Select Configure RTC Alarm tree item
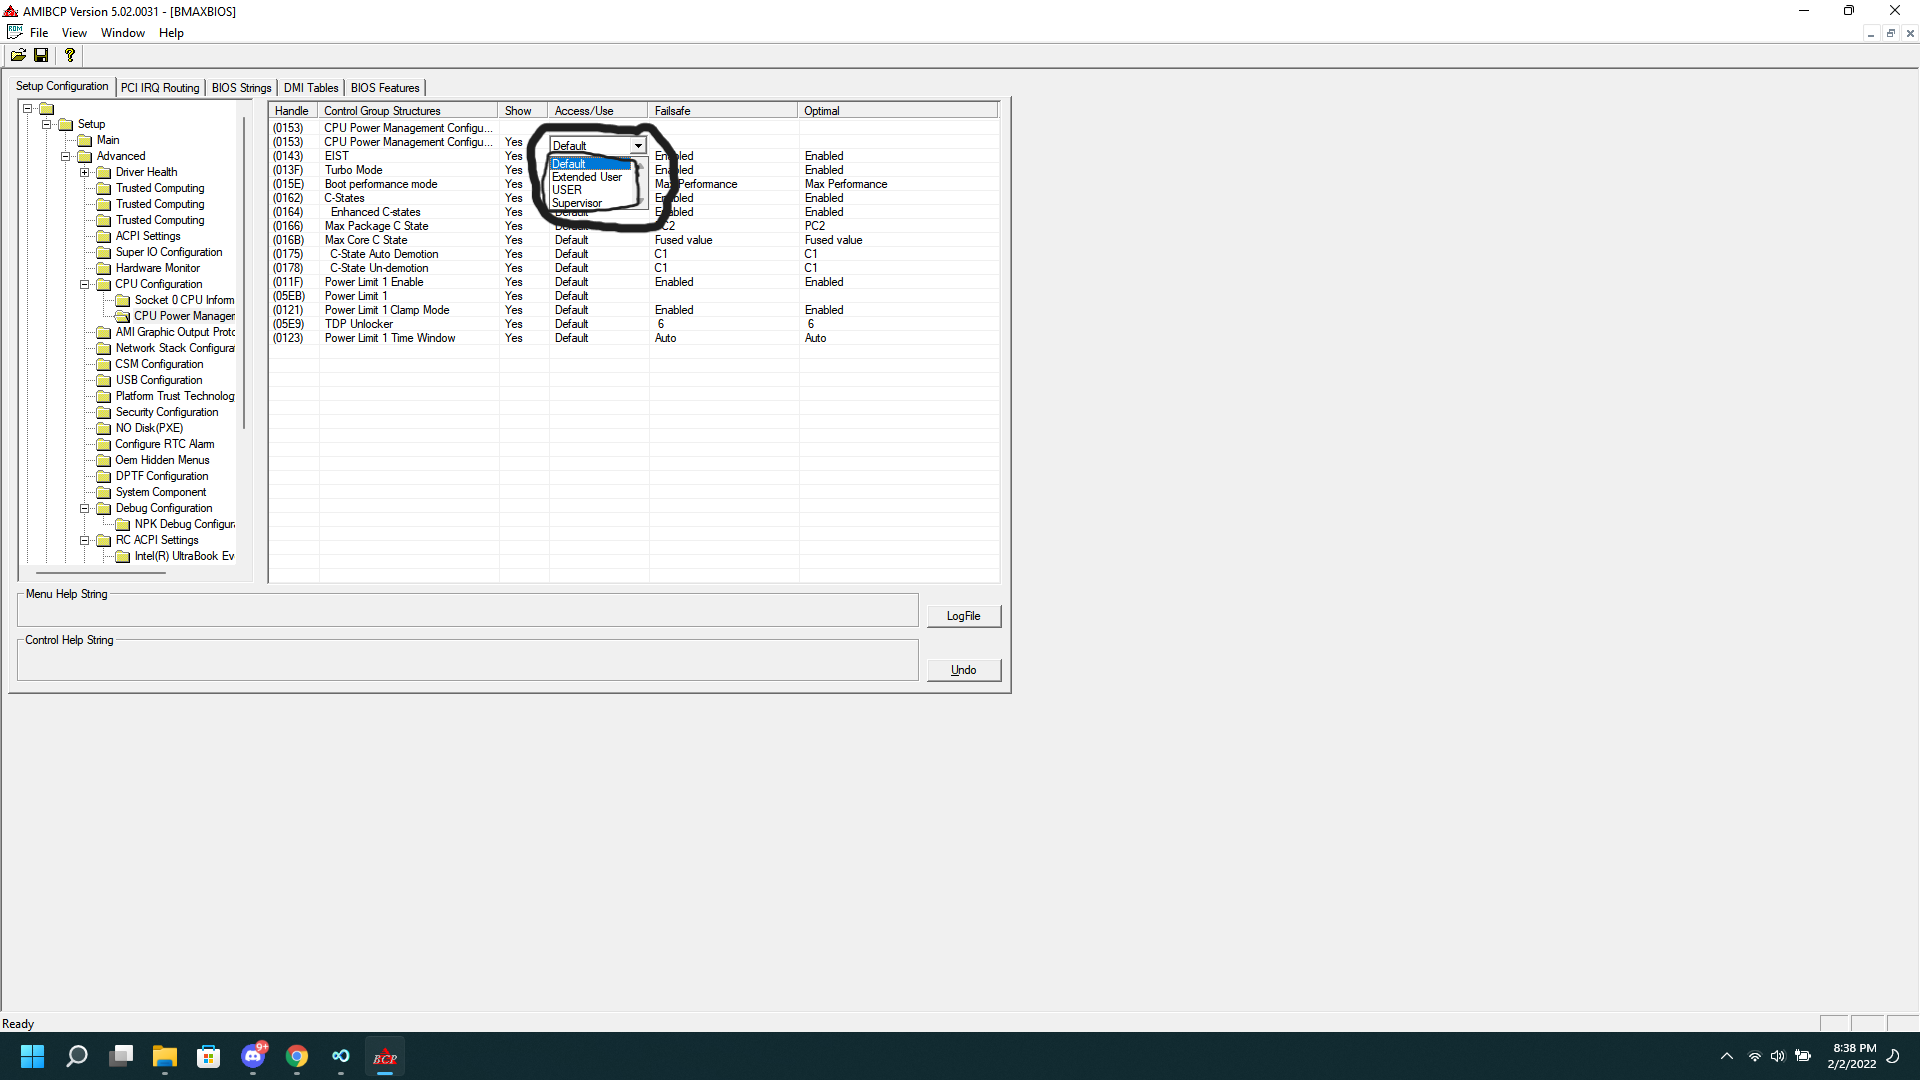1920x1080 pixels. click(x=165, y=444)
